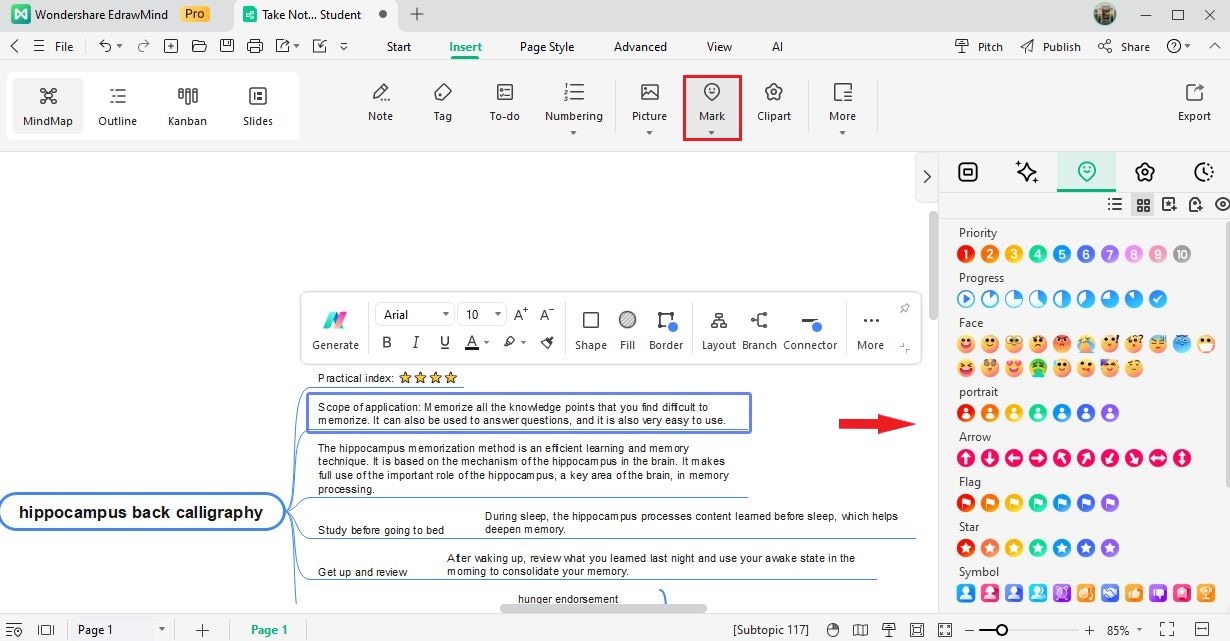Collapse the right side panel
The height and width of the screenshot is (641, 1230).
click(927, 176)
